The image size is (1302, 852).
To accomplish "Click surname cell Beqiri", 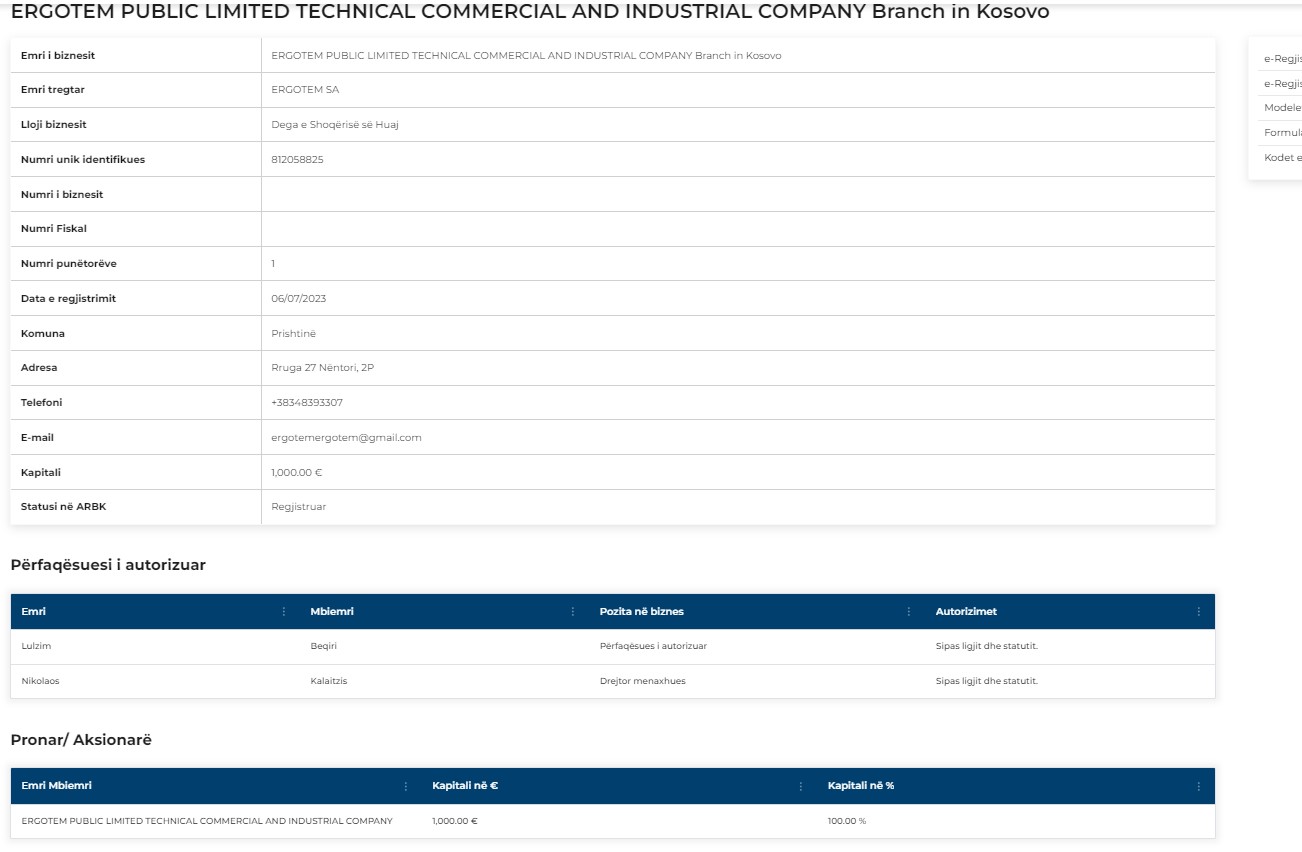I will (x=325, y=646).
